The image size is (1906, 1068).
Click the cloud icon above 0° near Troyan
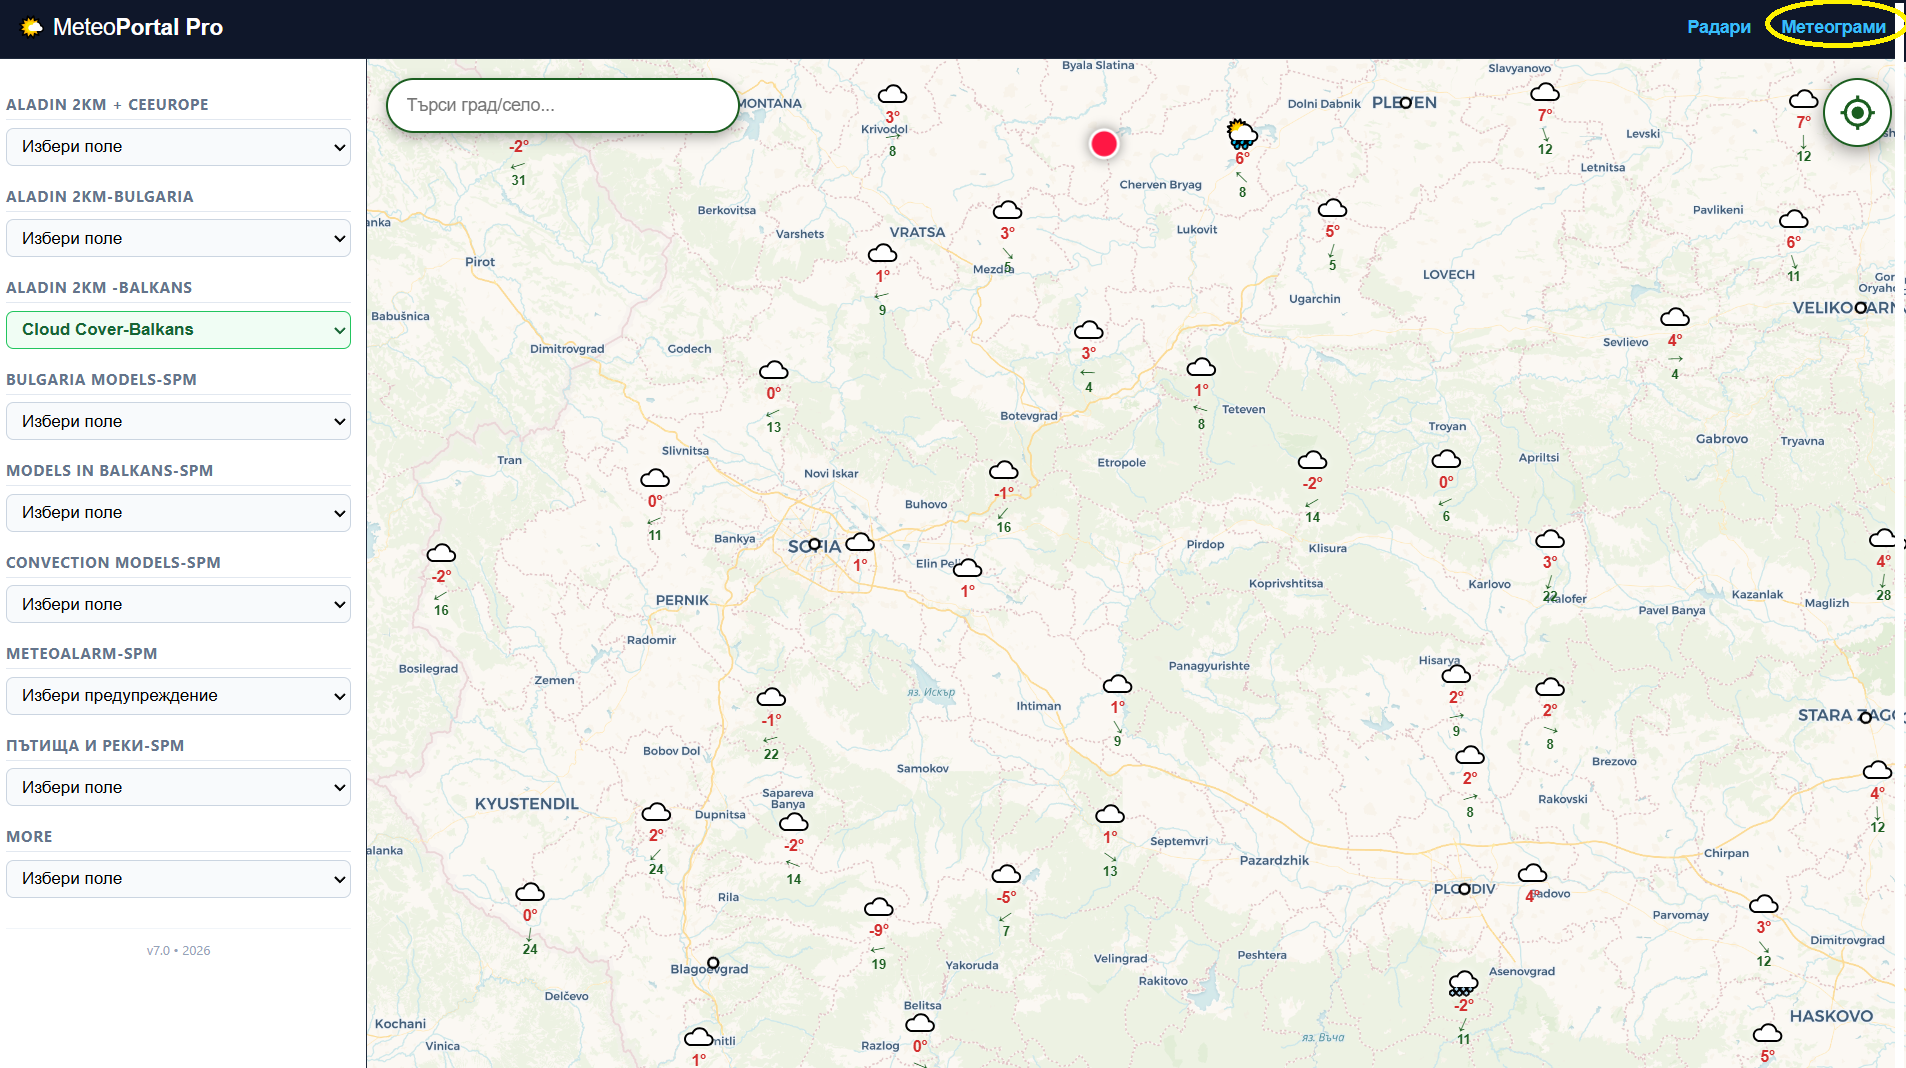click(1446, 459)
